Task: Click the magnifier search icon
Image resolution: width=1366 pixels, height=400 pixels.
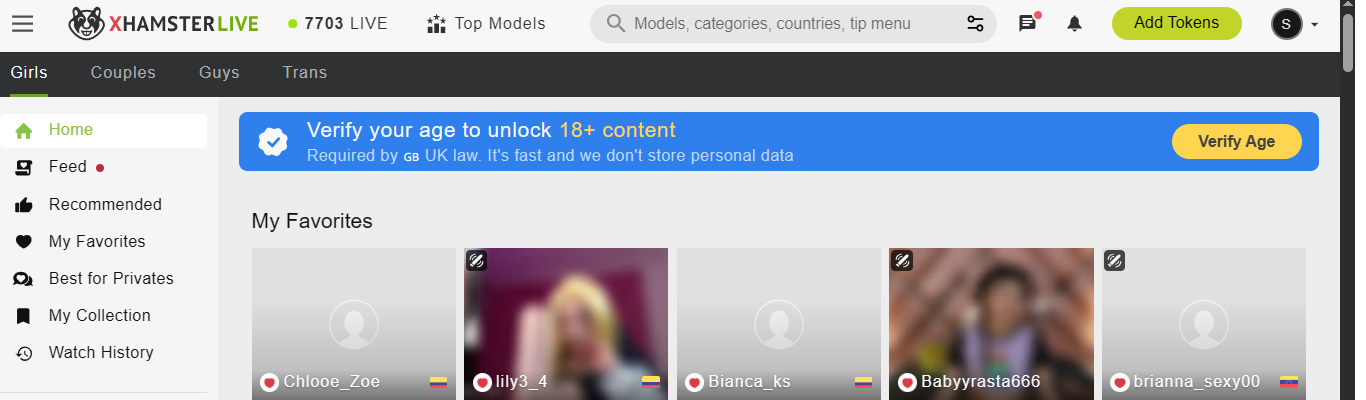Action: pos(616,24)
